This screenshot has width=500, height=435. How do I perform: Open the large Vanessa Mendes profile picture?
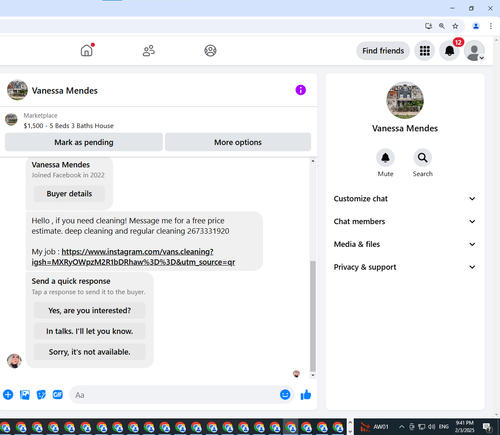(405, 100)
